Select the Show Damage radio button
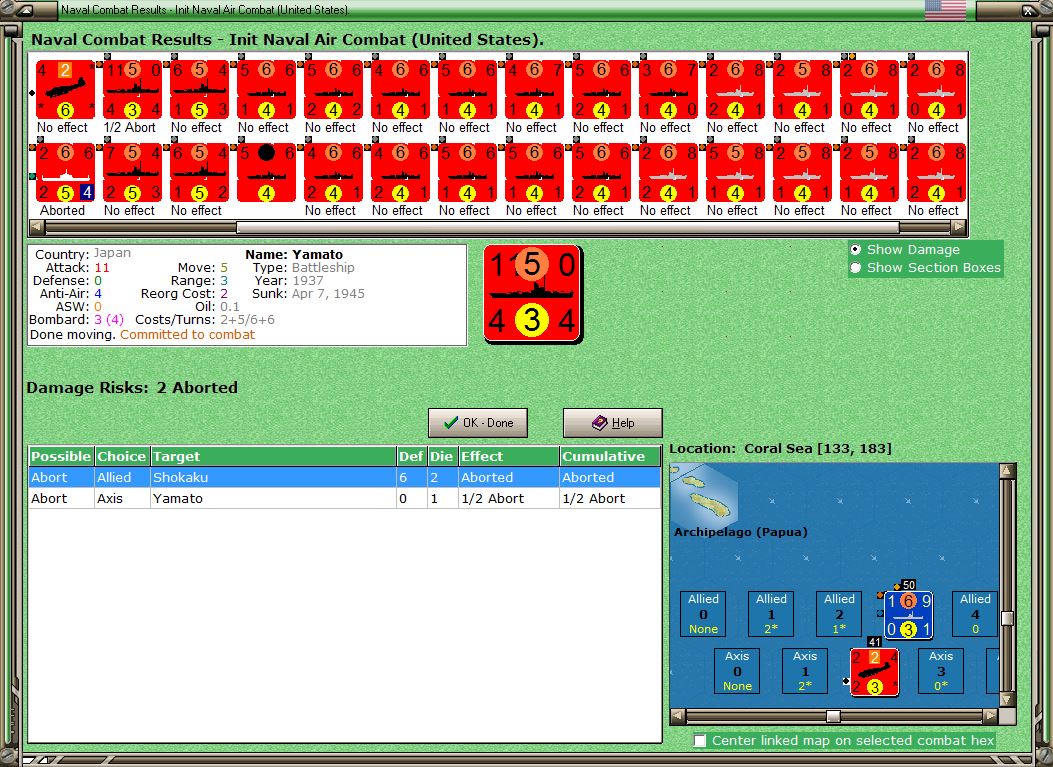Image resolution: width=1053 pixels, height=767 pixels. (x=856, y=249)
